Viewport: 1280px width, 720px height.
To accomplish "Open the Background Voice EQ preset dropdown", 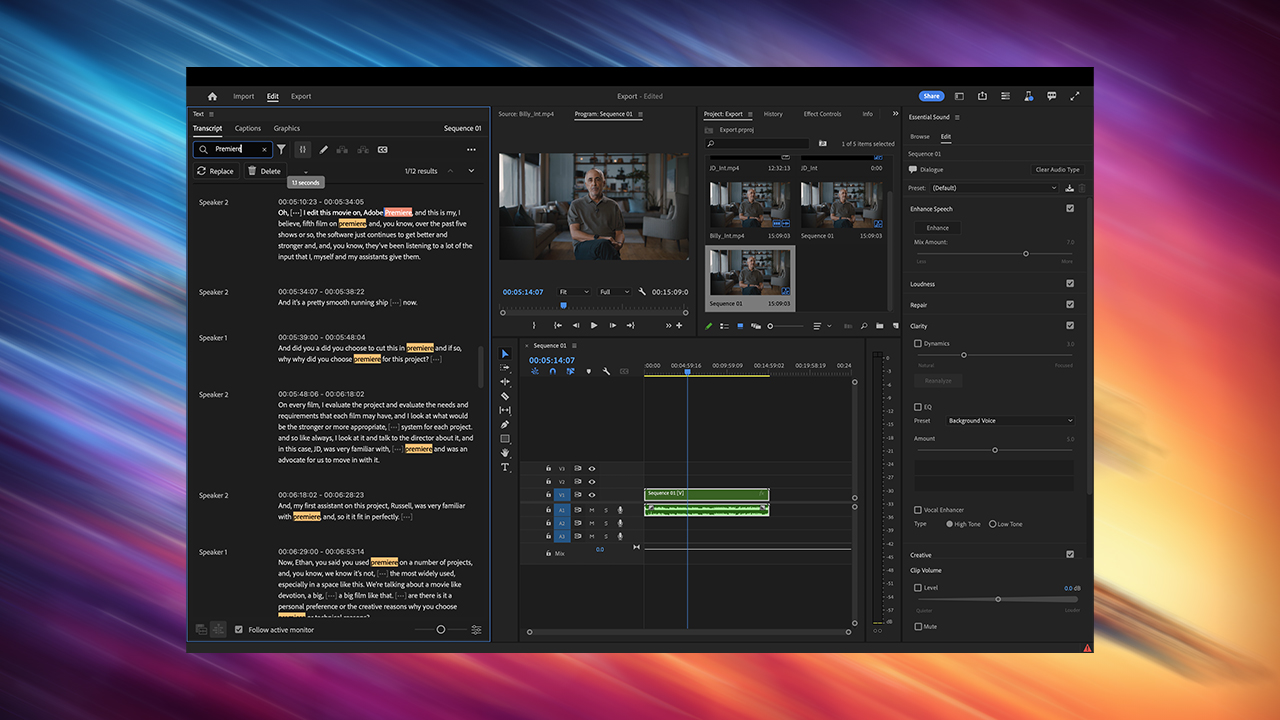I will 1010,420.
